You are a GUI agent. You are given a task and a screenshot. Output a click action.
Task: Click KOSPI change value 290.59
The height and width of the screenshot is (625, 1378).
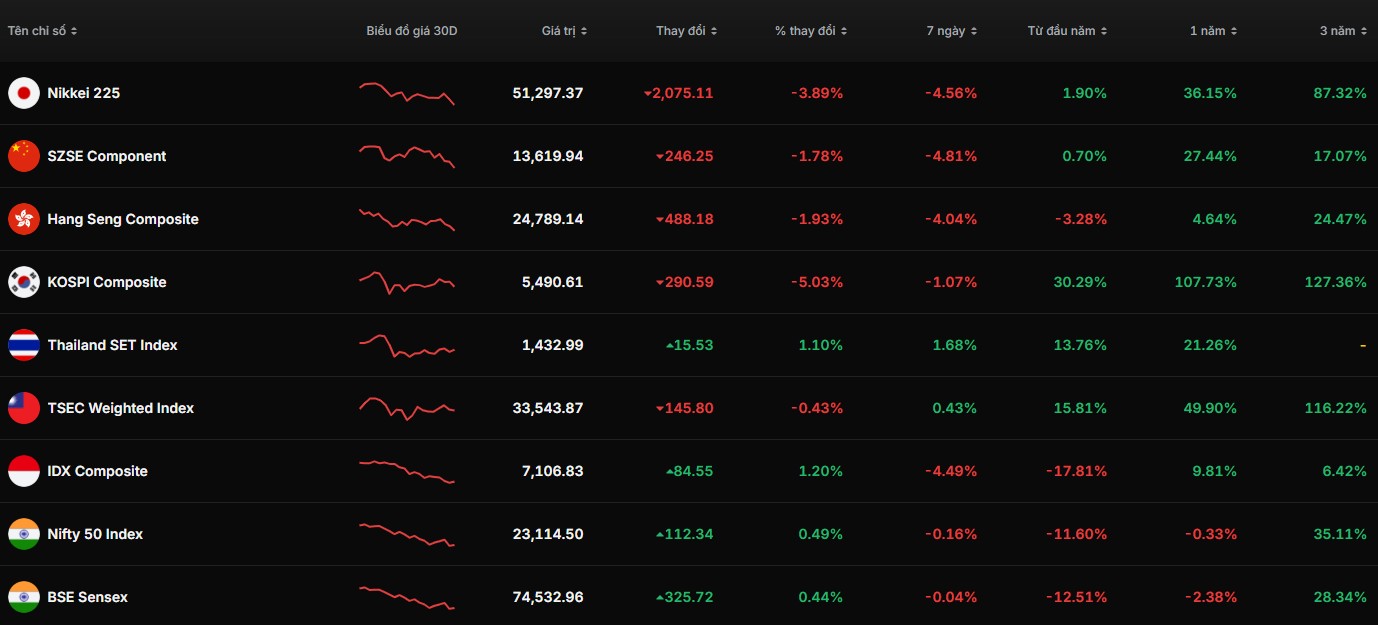click(685, 282)
